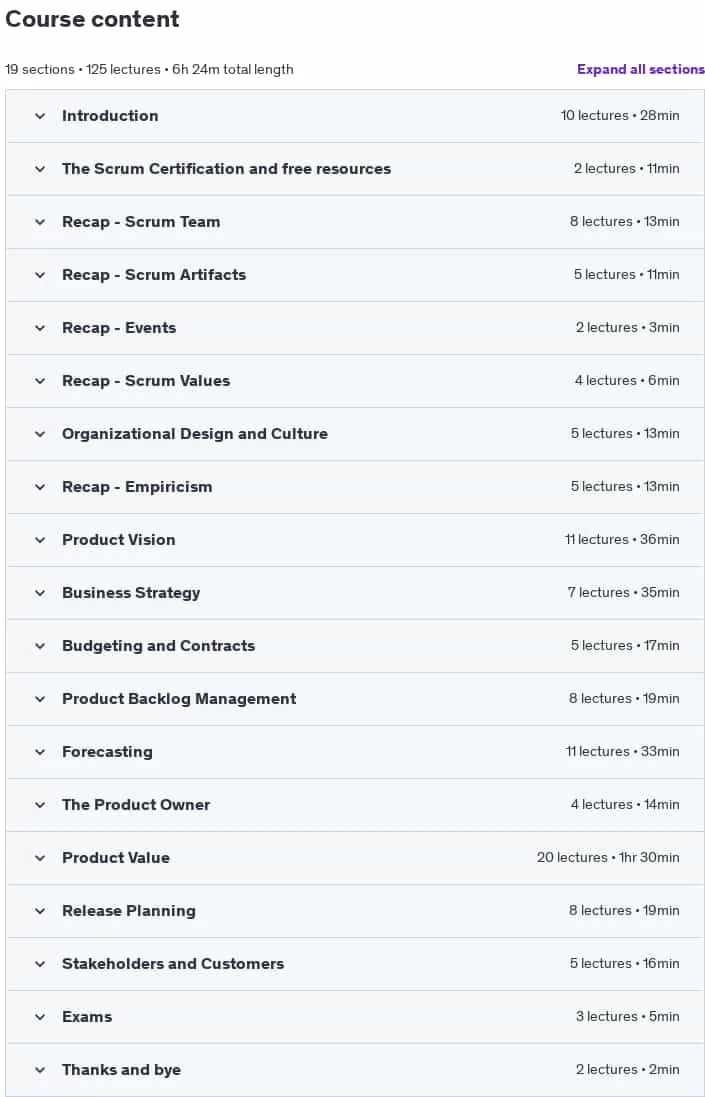Expand the Introduction section chevron
705x1097 pixels.
(40, 116)
